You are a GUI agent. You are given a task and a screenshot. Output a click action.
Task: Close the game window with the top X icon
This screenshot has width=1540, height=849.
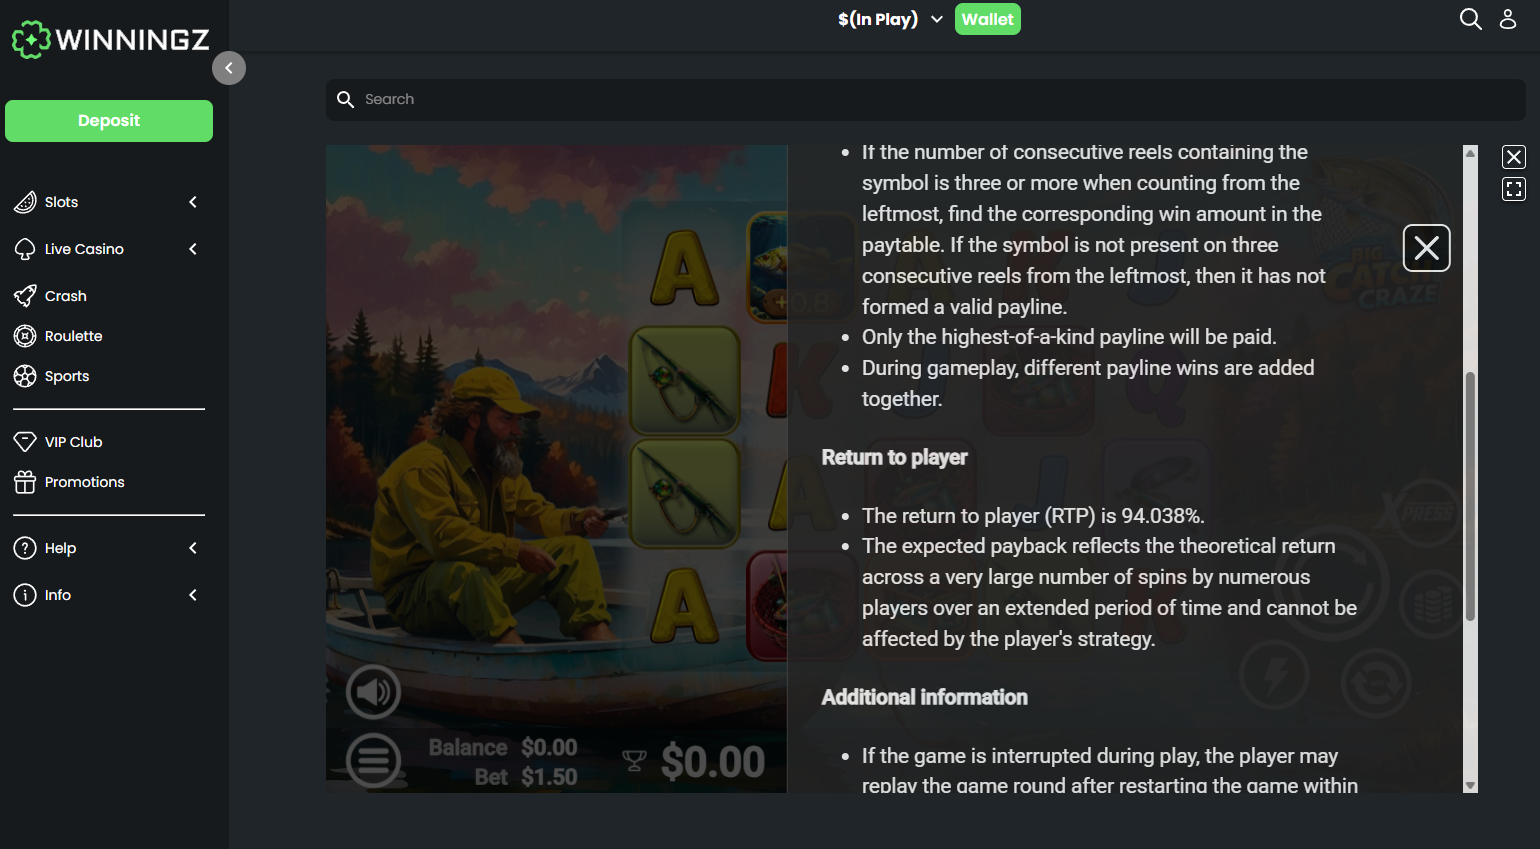click(1514, 157)
